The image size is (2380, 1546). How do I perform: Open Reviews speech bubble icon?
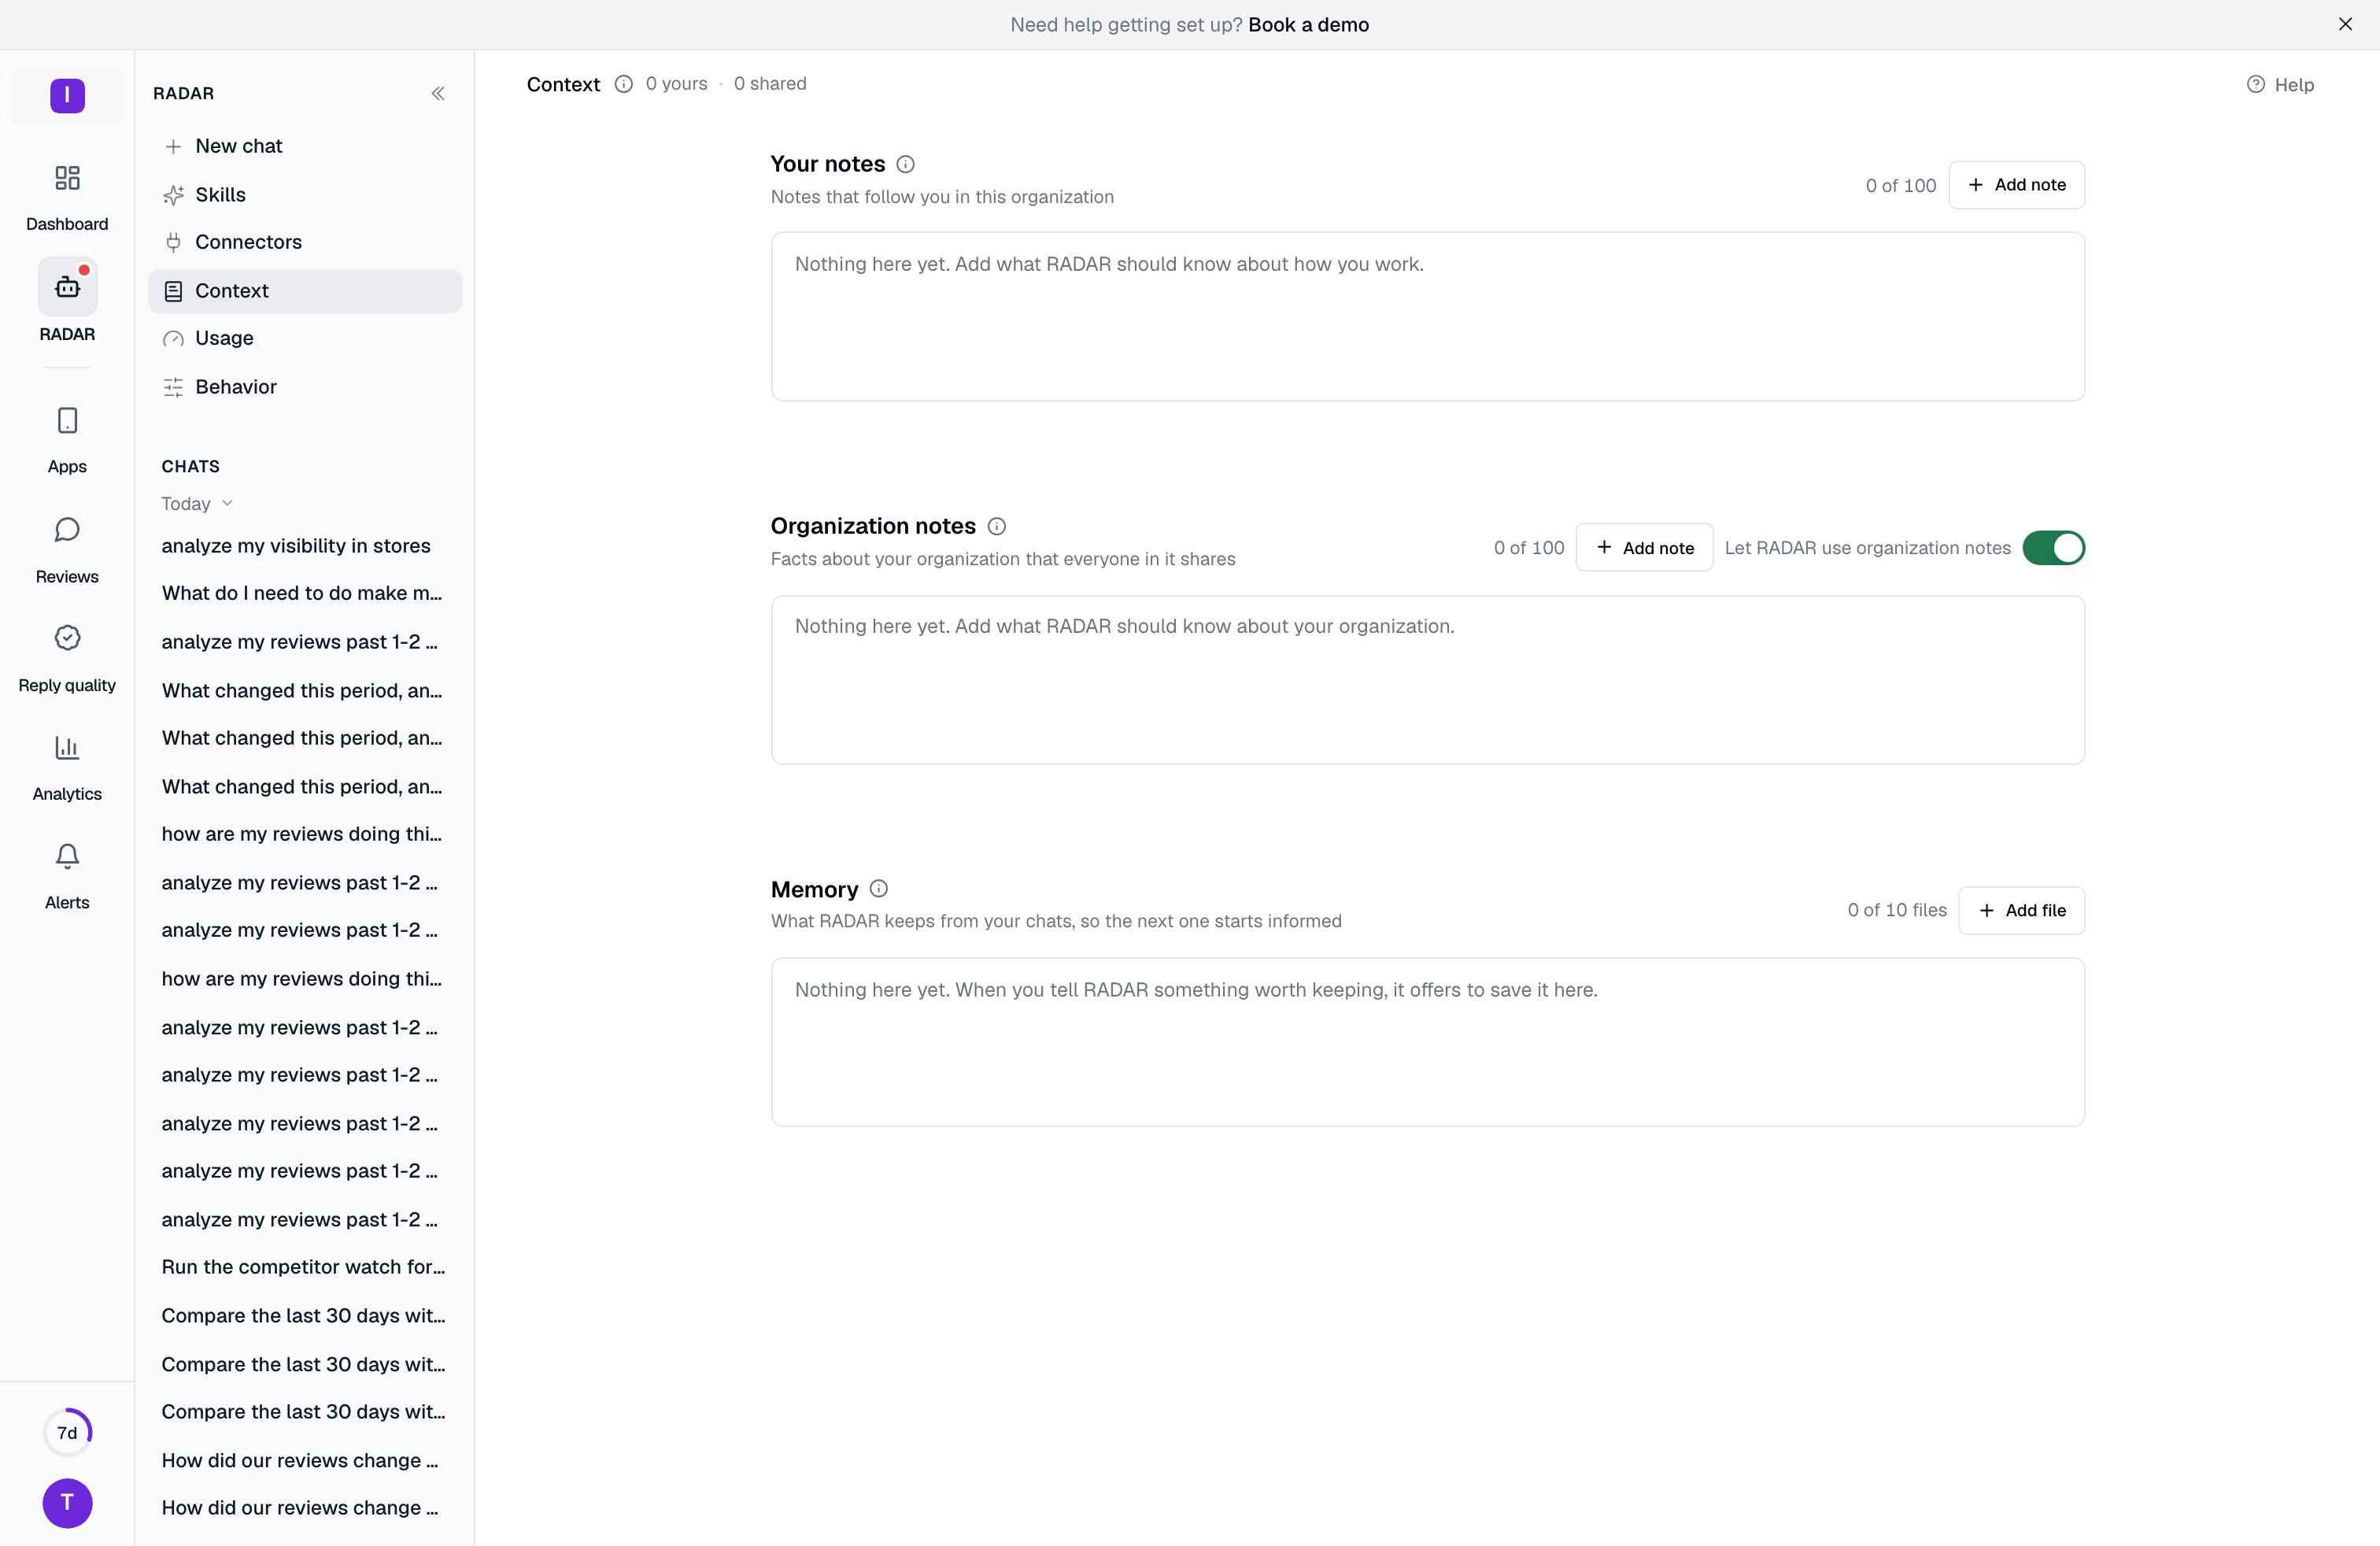(67, 530)
